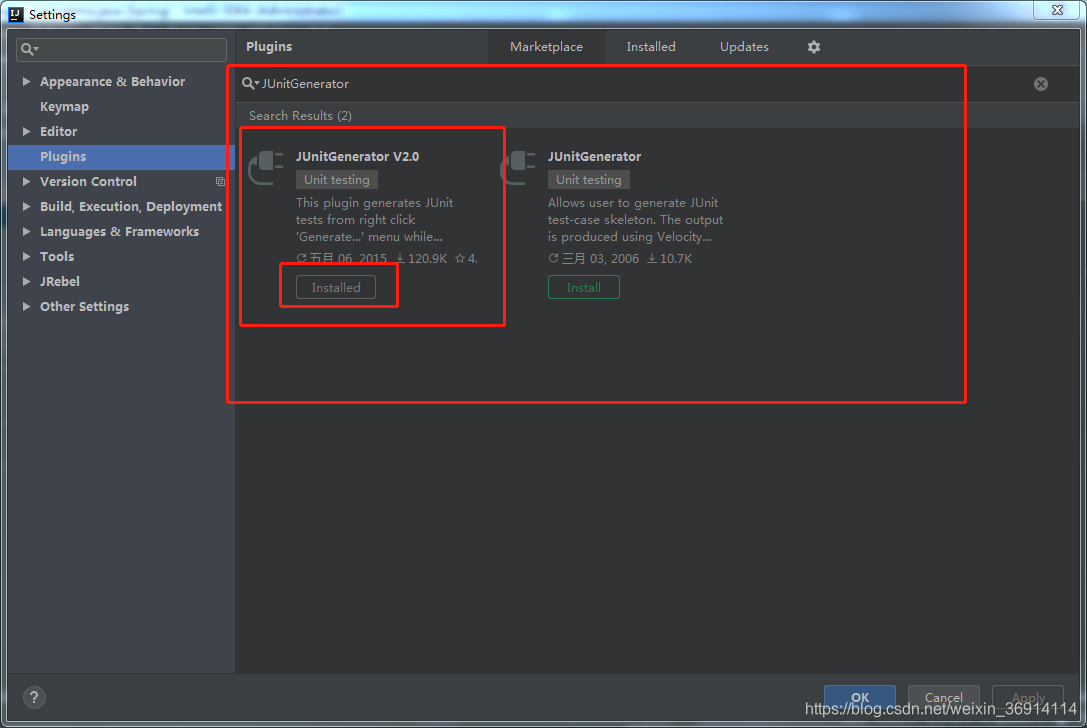Click Unit testing tag of older JUnitGenerator
The width and height of the screenshot is (1087, 728).
pos(589,180)
